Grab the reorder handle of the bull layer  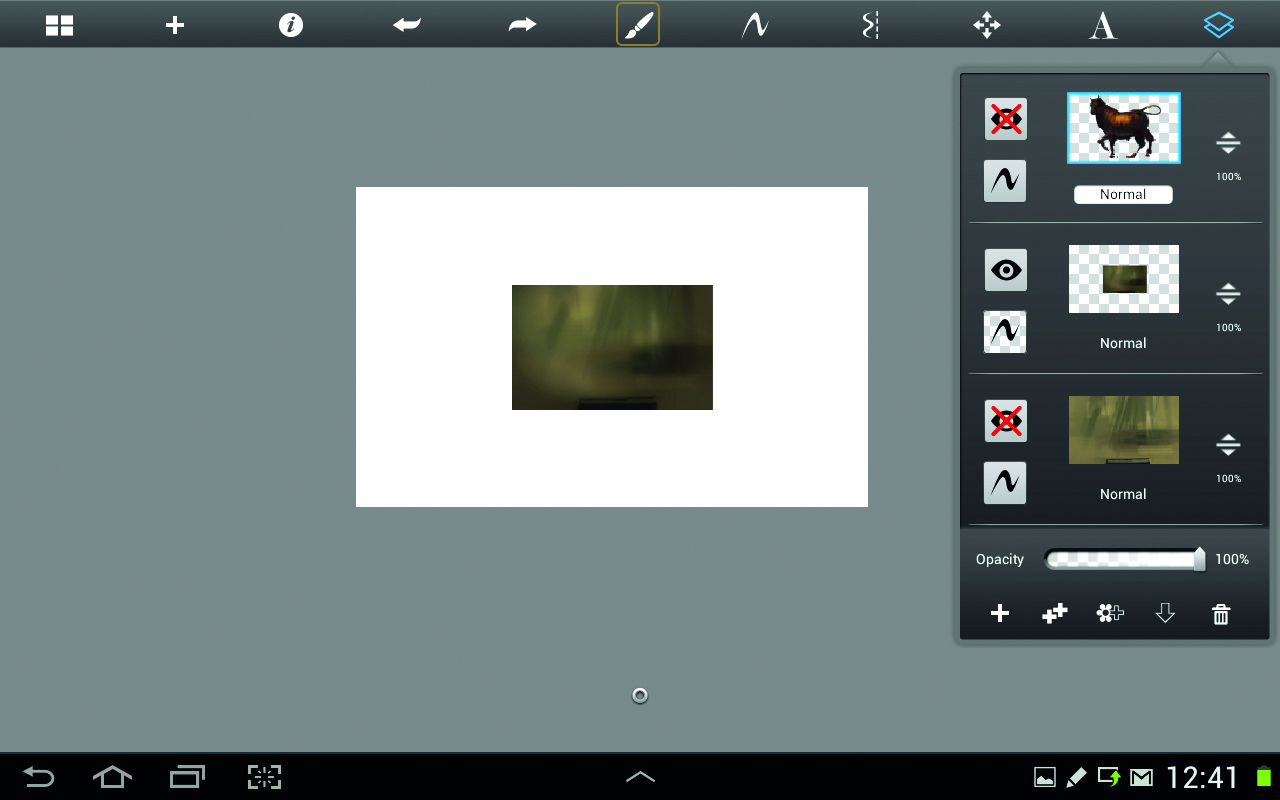[1228, 143]
